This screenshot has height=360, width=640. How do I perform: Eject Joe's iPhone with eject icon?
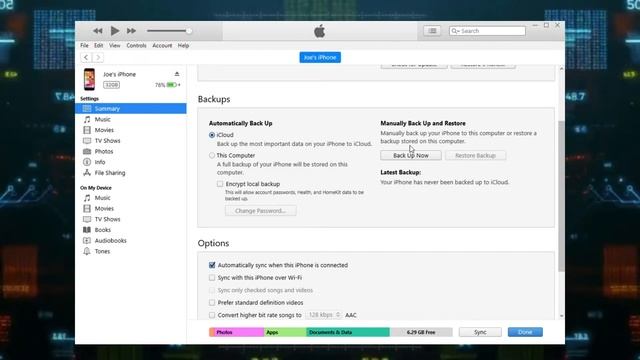177,74
